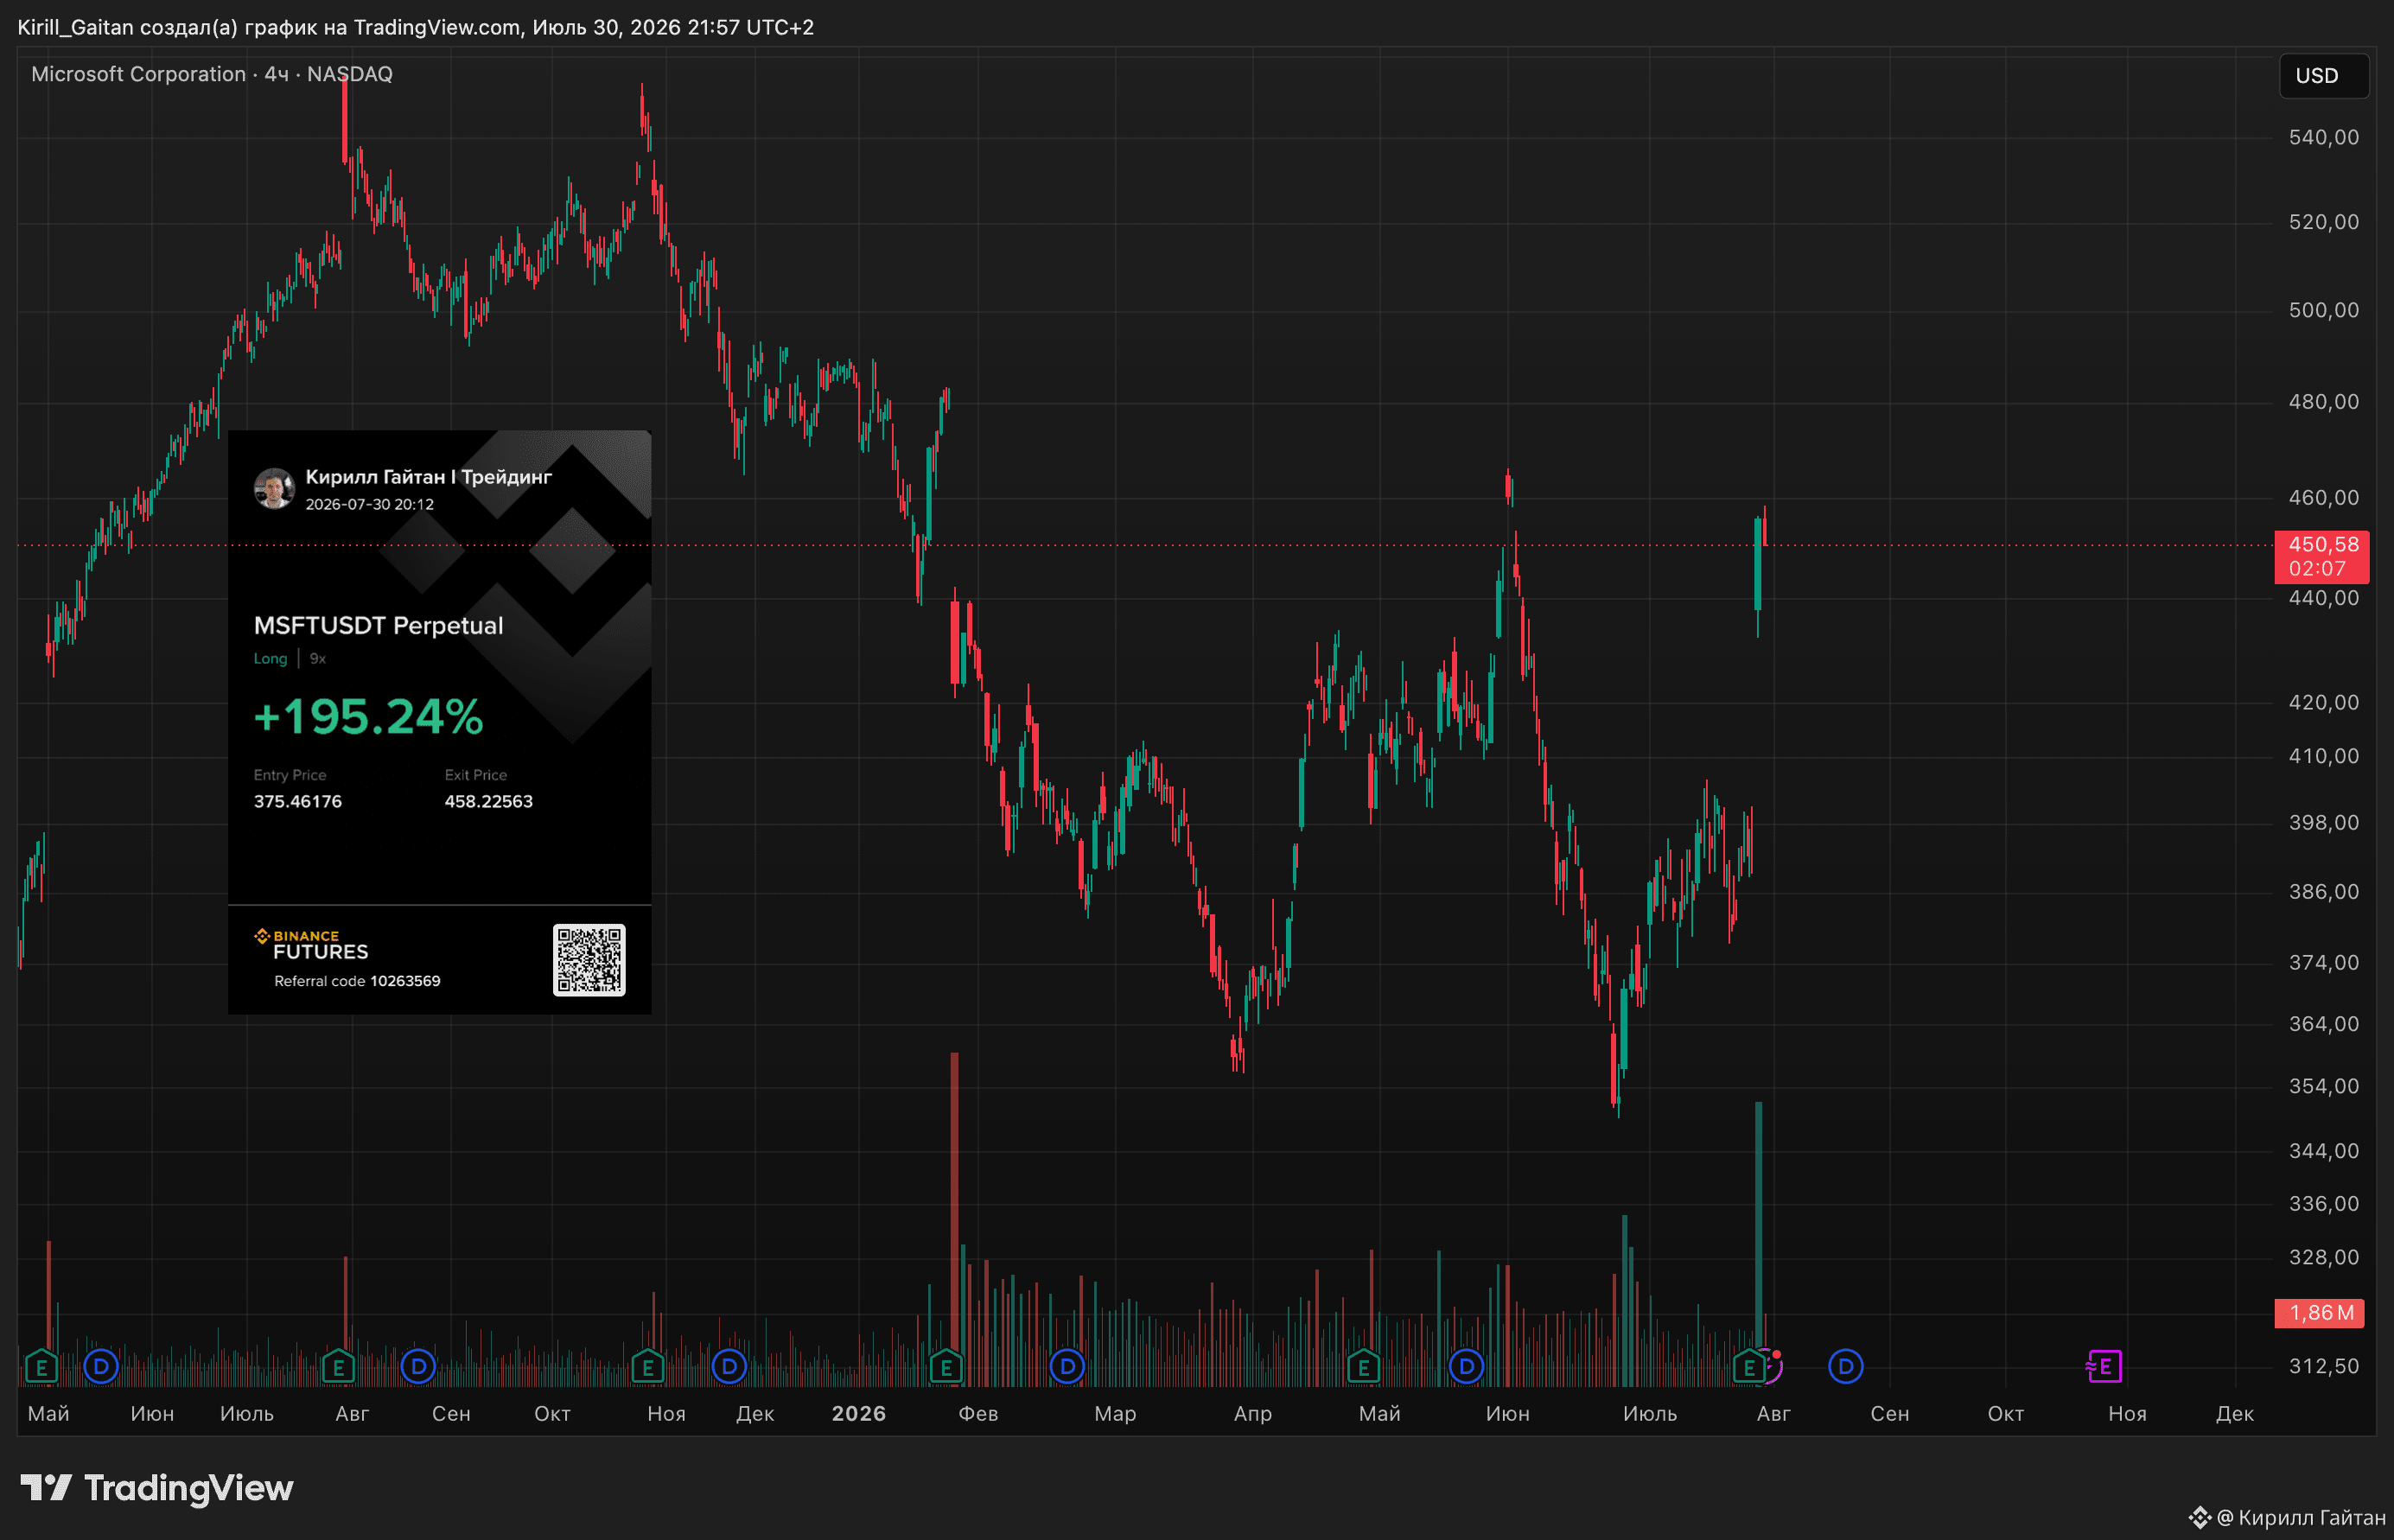Open the USD currency selector
This screenshot has height=1540, width=2394.
2323,76
